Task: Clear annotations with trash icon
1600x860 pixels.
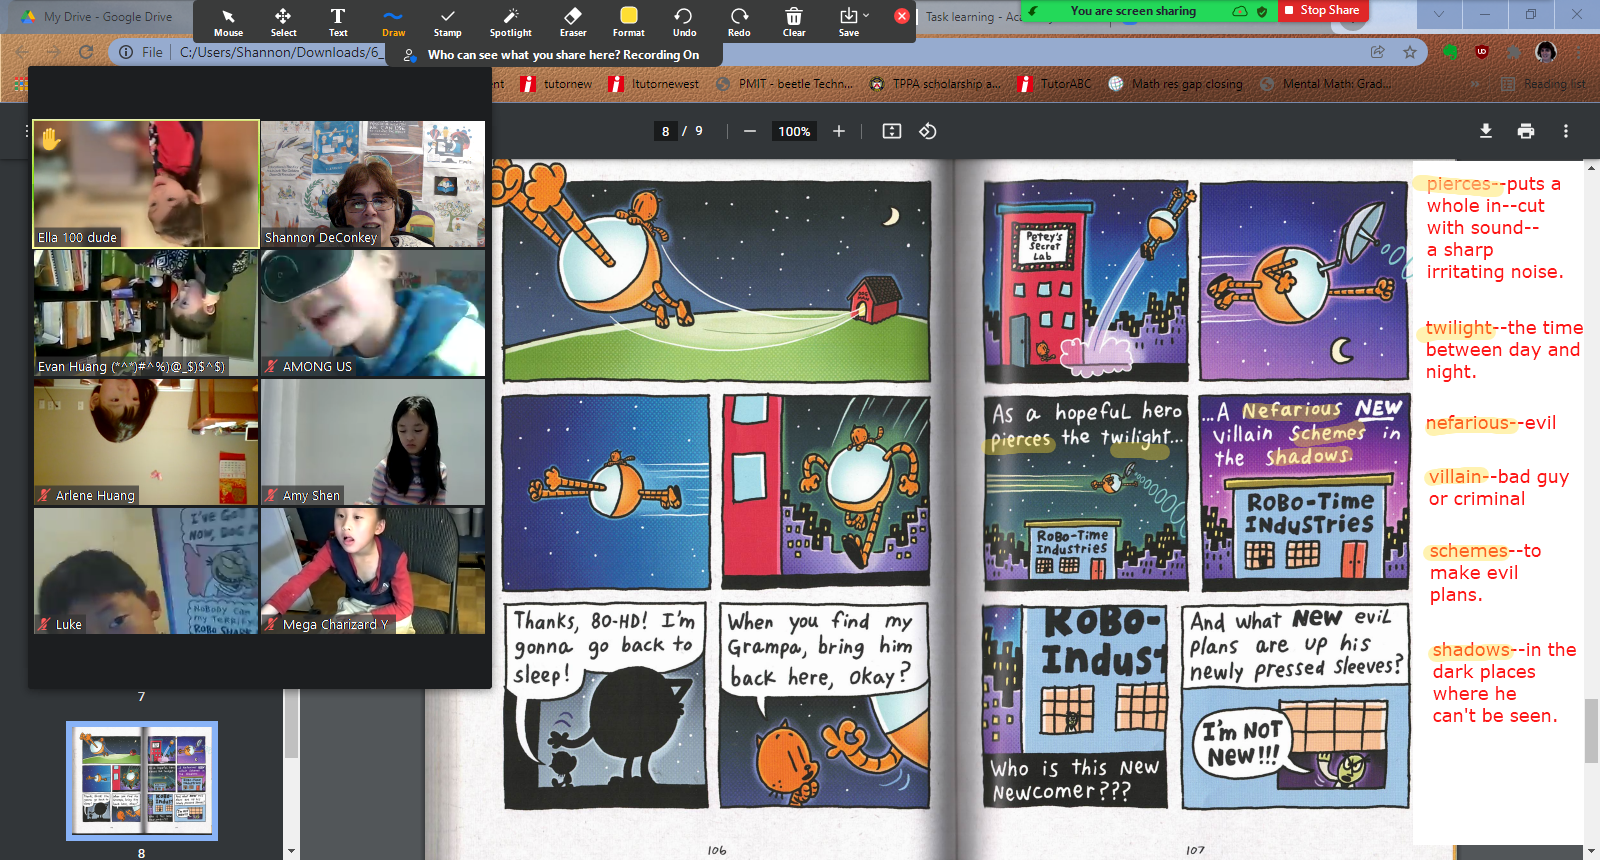Action: [794, 22]
